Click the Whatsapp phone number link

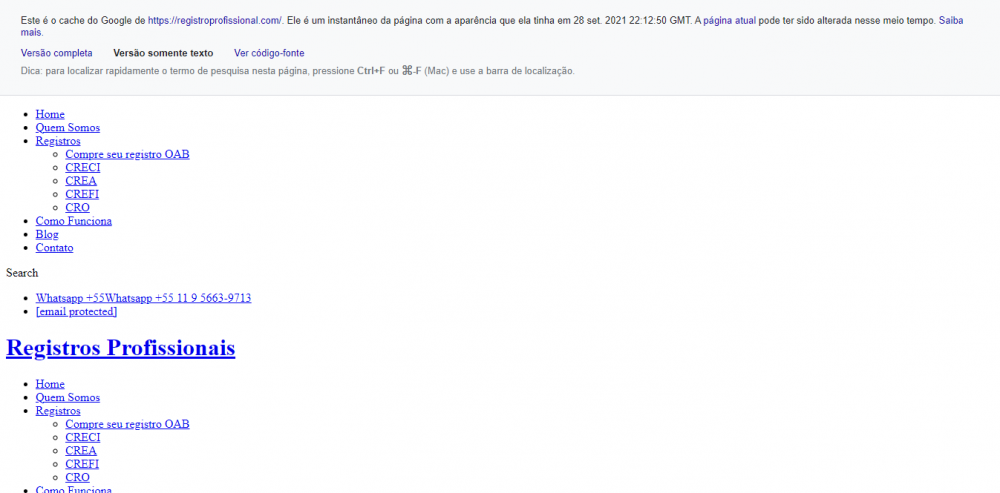click(x=143, y=298)
